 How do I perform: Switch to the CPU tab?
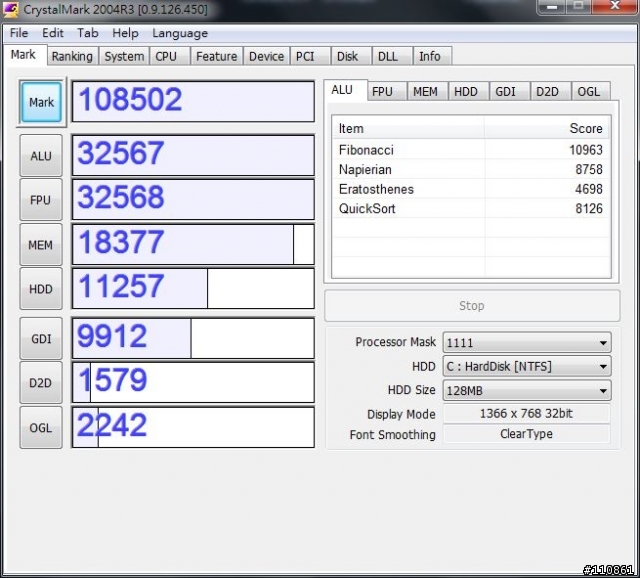(x=169, y=56)
